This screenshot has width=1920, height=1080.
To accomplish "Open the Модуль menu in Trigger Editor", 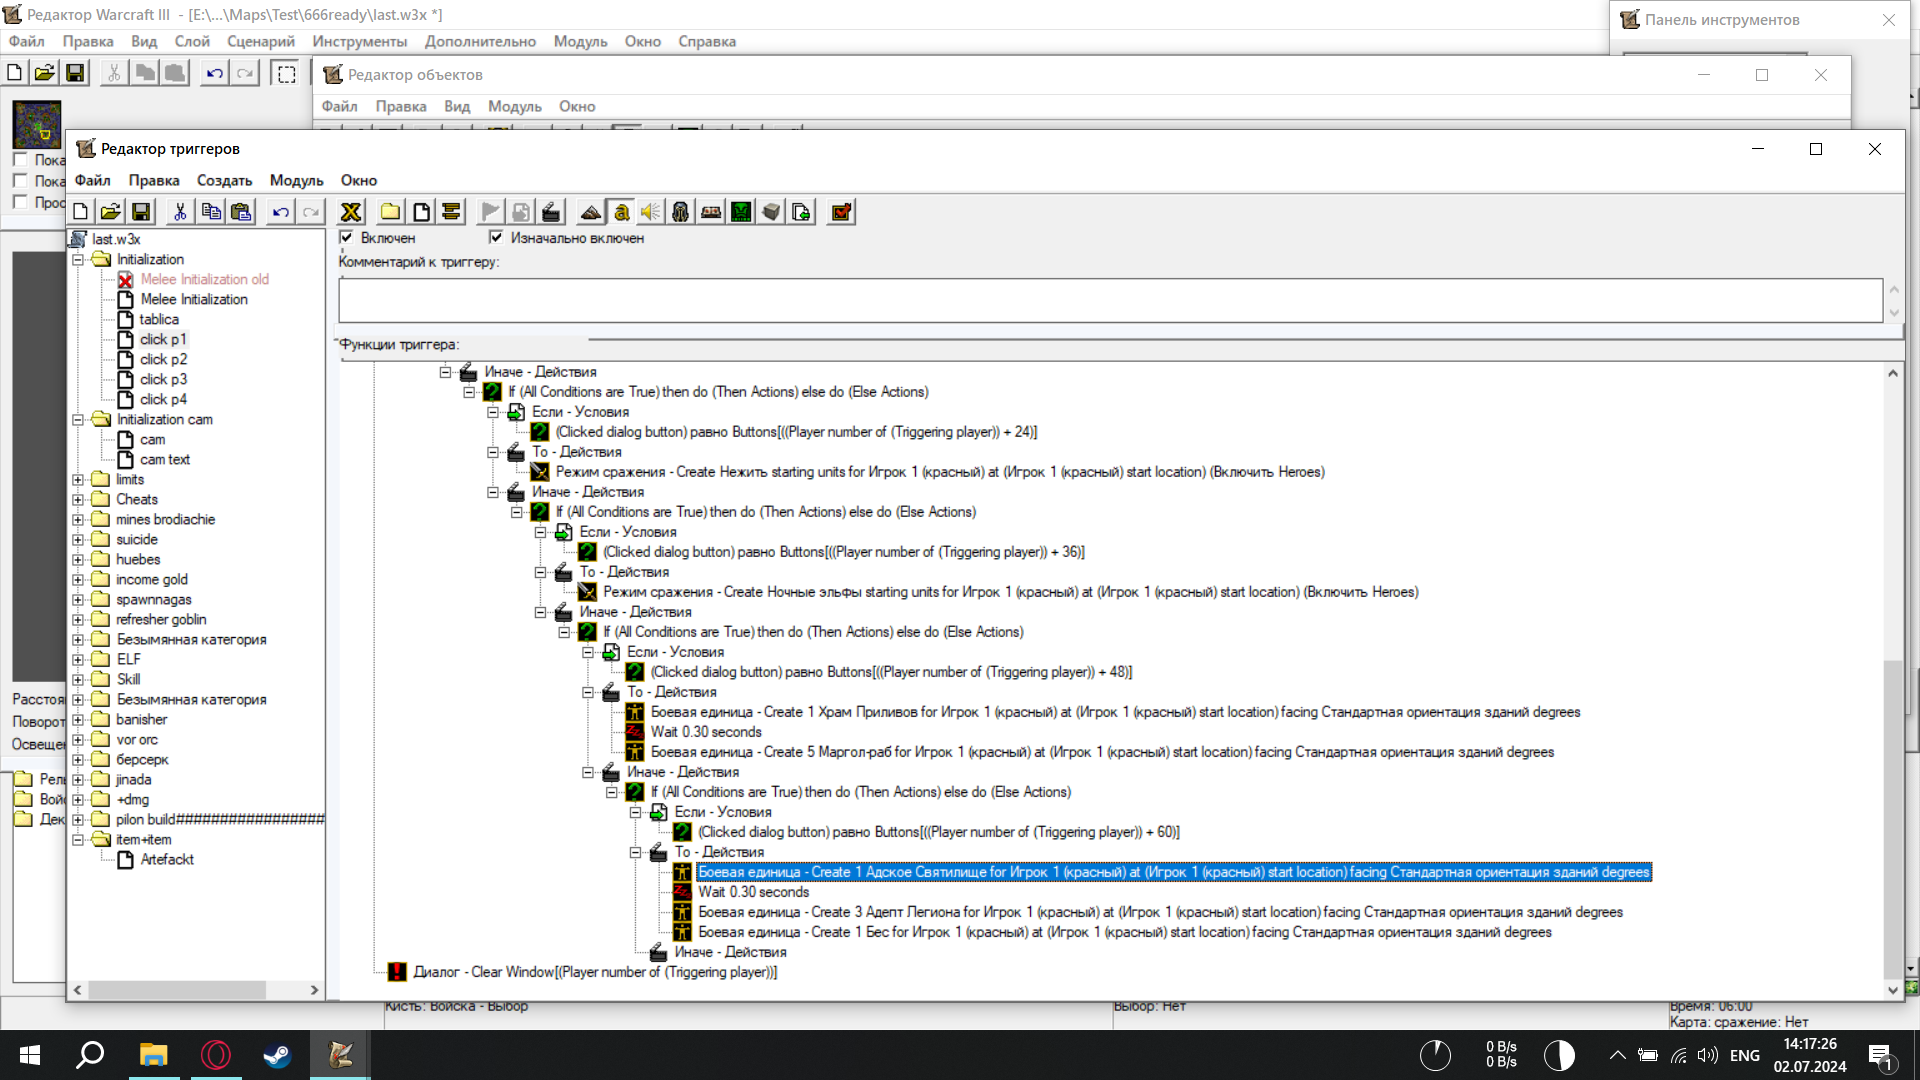I will [x=297, y=180].
